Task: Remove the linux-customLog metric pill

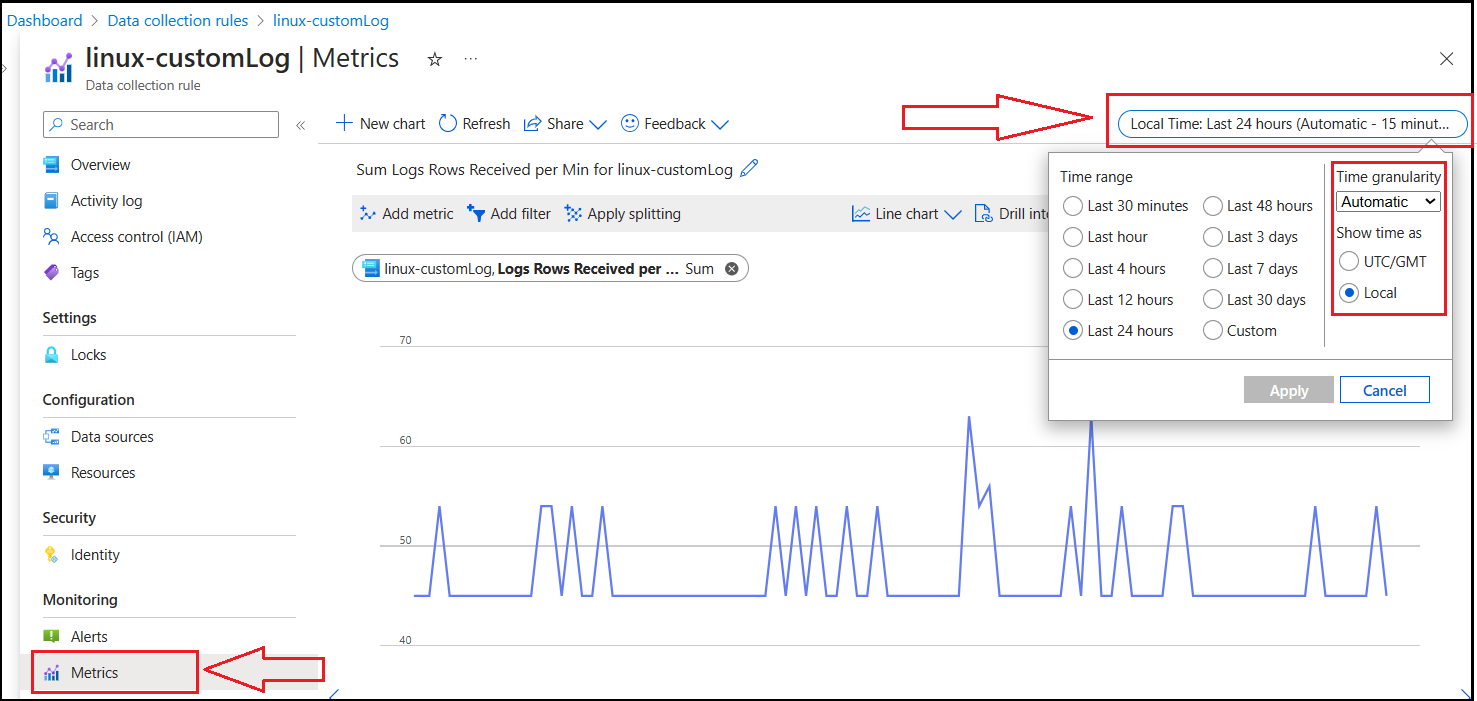Action: point(731,269)
